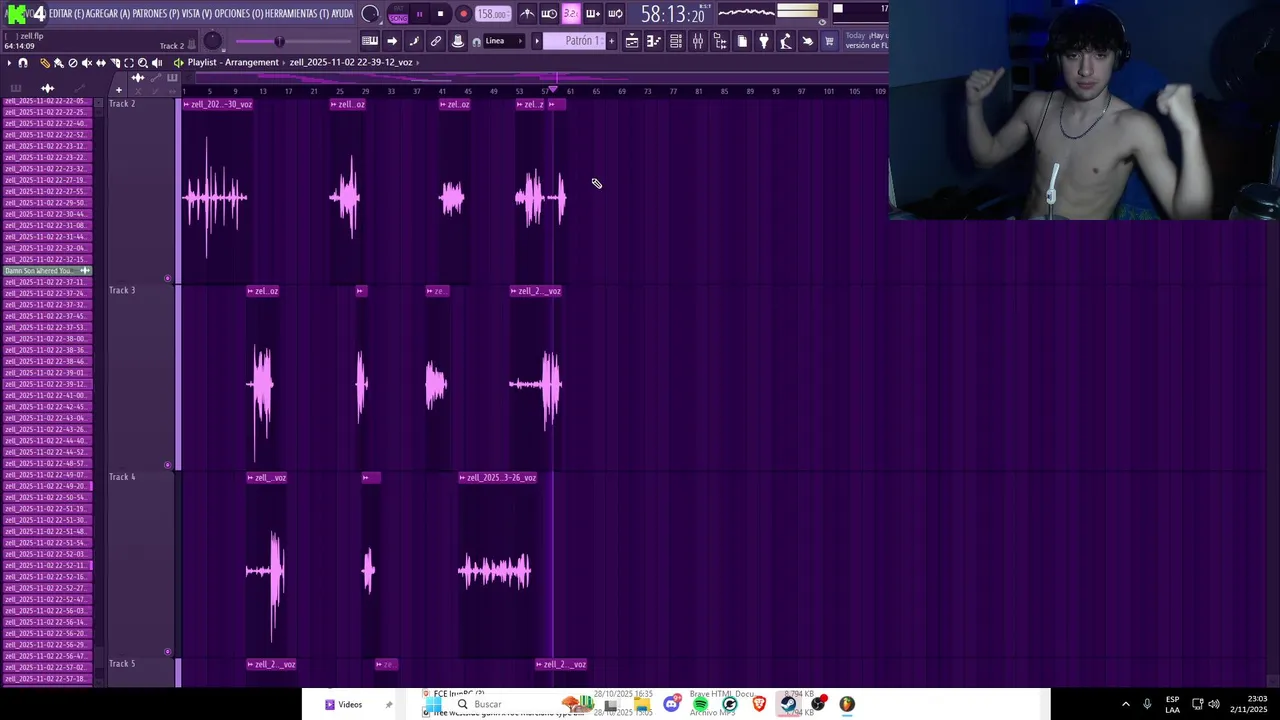Viewport: 1280px width, 720px height.
Task: Toggle the metronome icon
Action: point(527,14)
